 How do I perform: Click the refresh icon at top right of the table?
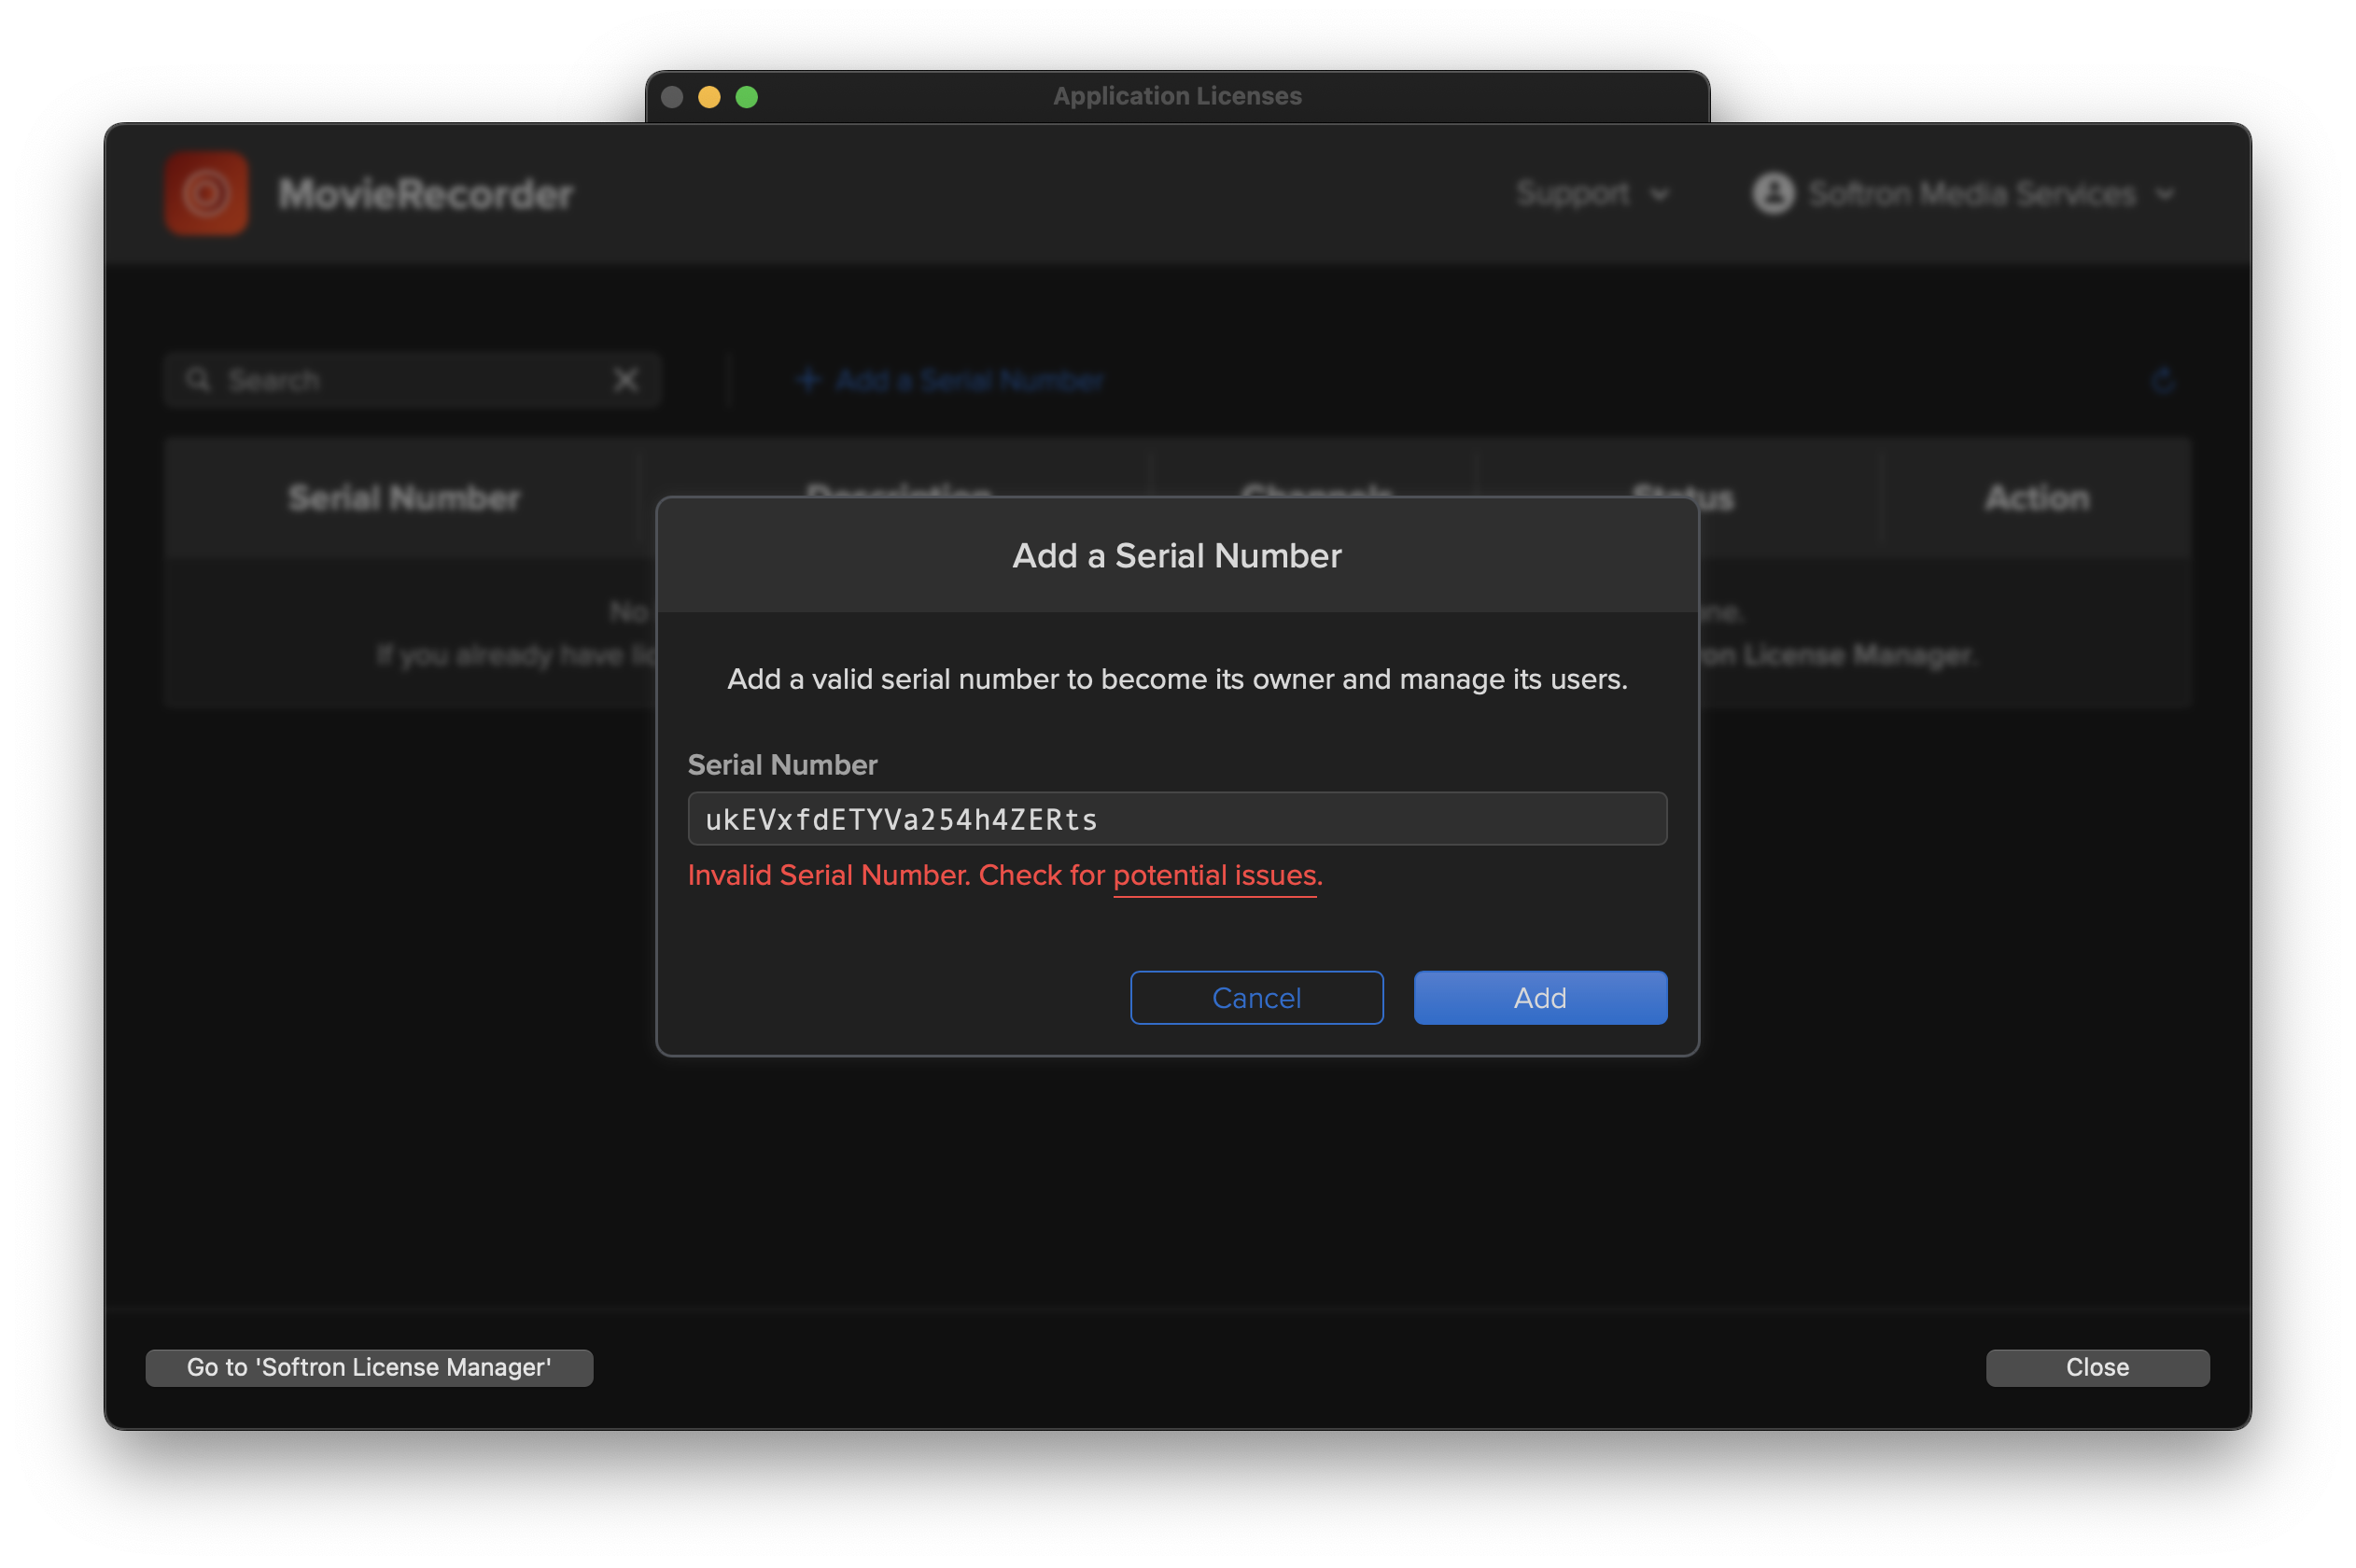pos(2162,380)
